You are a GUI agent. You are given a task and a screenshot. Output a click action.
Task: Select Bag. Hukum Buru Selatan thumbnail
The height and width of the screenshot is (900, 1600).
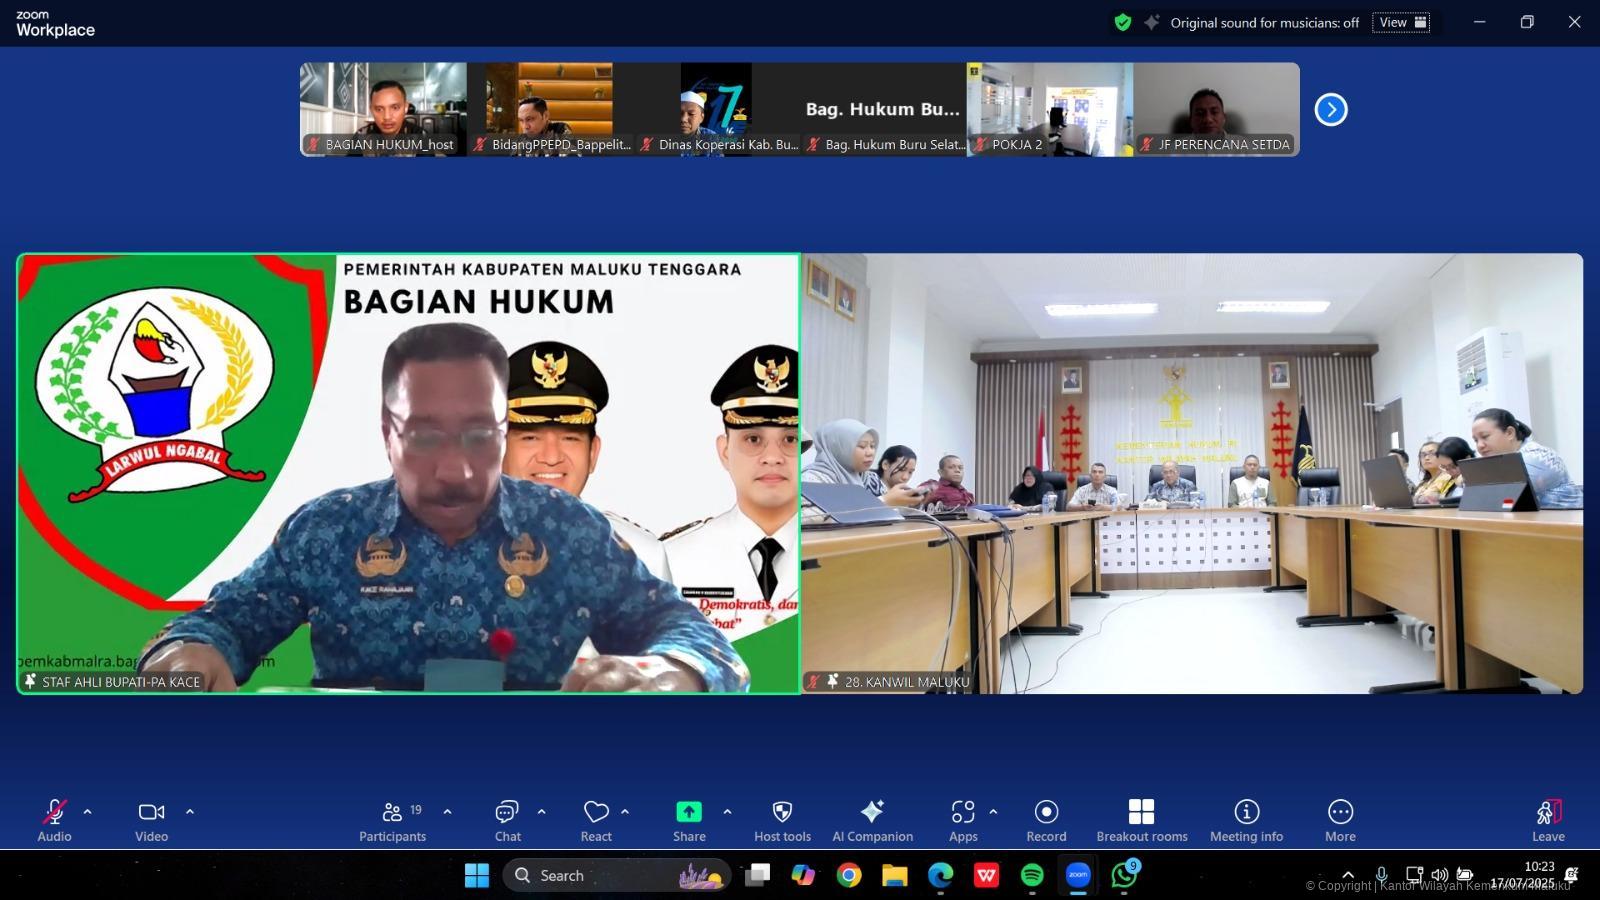click(x=883, y=109)
